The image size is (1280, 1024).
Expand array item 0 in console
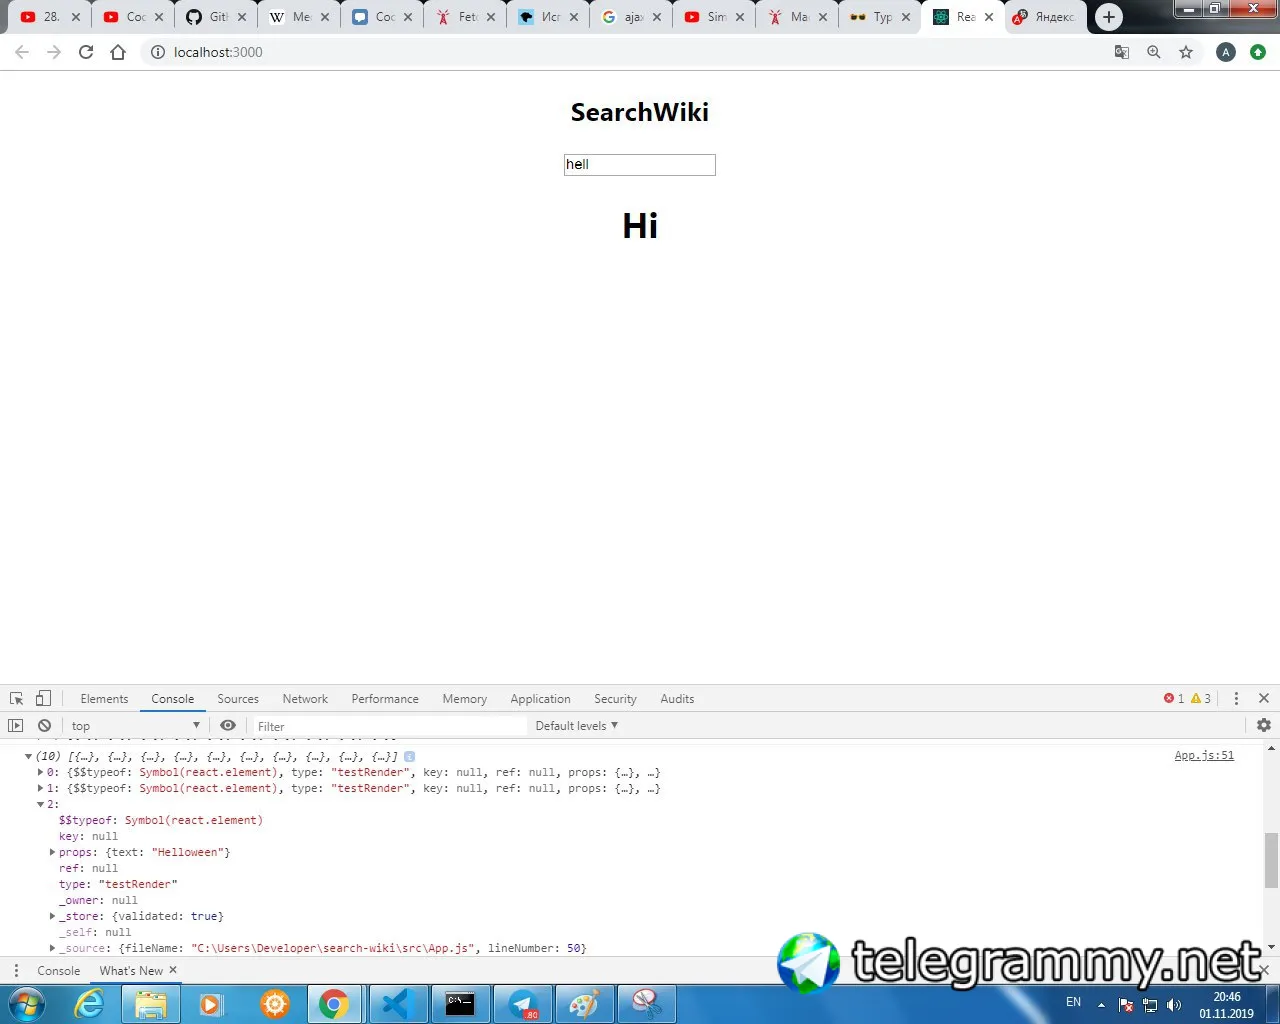(40, 773)
